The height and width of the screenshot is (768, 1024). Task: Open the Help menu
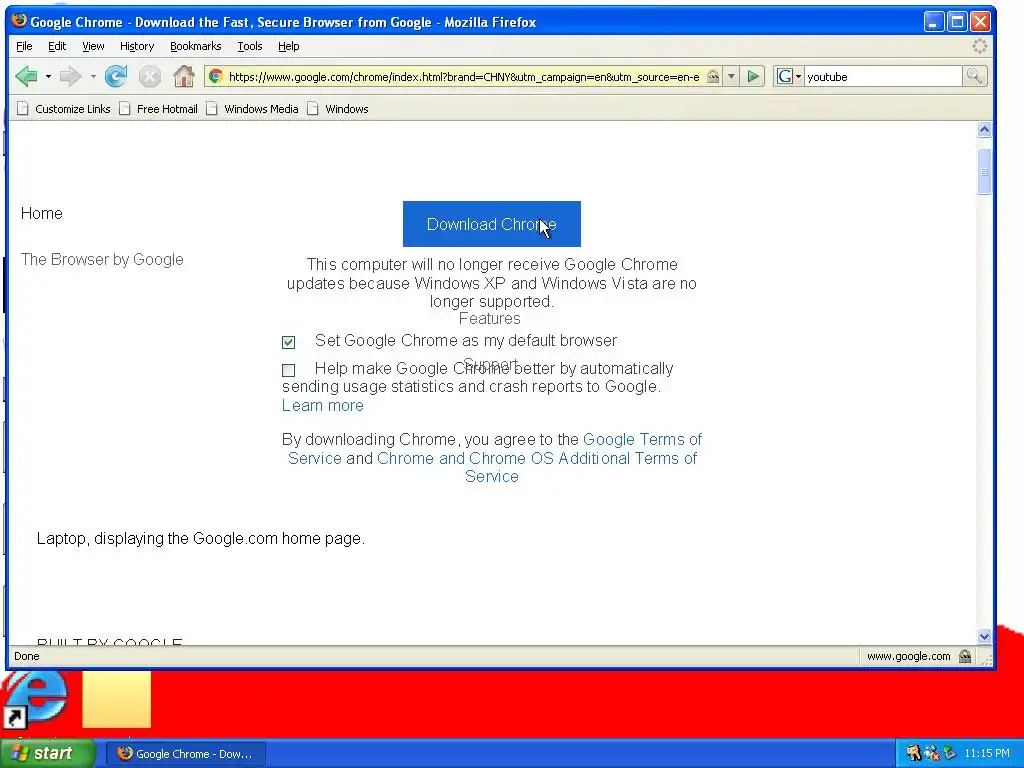click(x=288, y=46)
